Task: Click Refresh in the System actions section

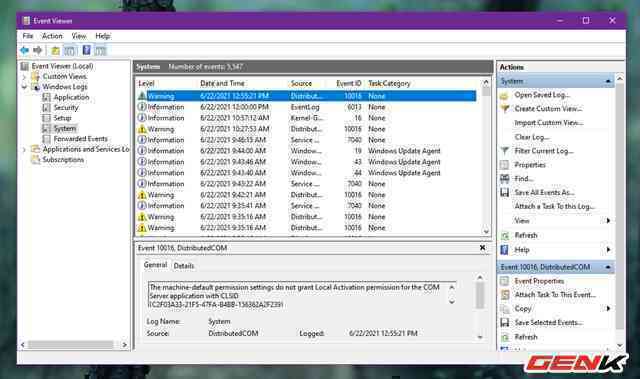Action: click(526, 235)
